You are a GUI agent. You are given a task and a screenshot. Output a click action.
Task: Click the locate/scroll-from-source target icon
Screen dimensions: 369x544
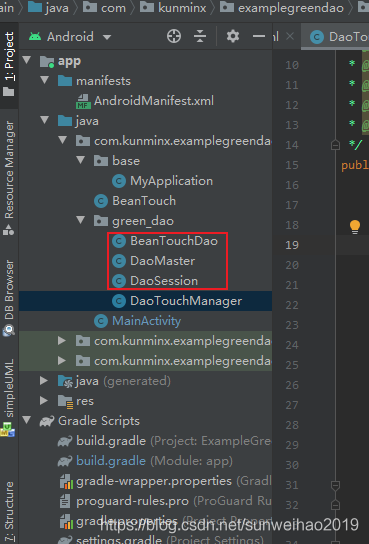(x=174, y=36)
